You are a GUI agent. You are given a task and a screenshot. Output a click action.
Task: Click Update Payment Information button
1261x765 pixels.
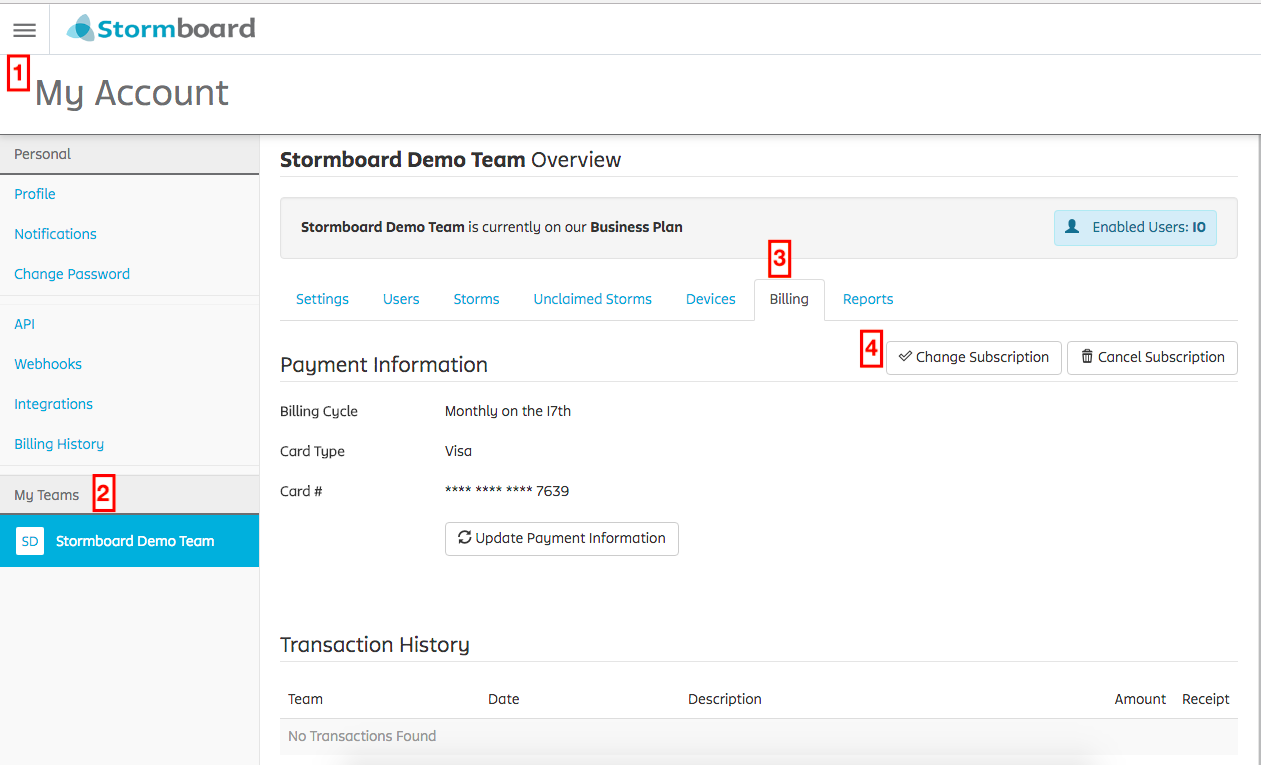tap(562, 538)
